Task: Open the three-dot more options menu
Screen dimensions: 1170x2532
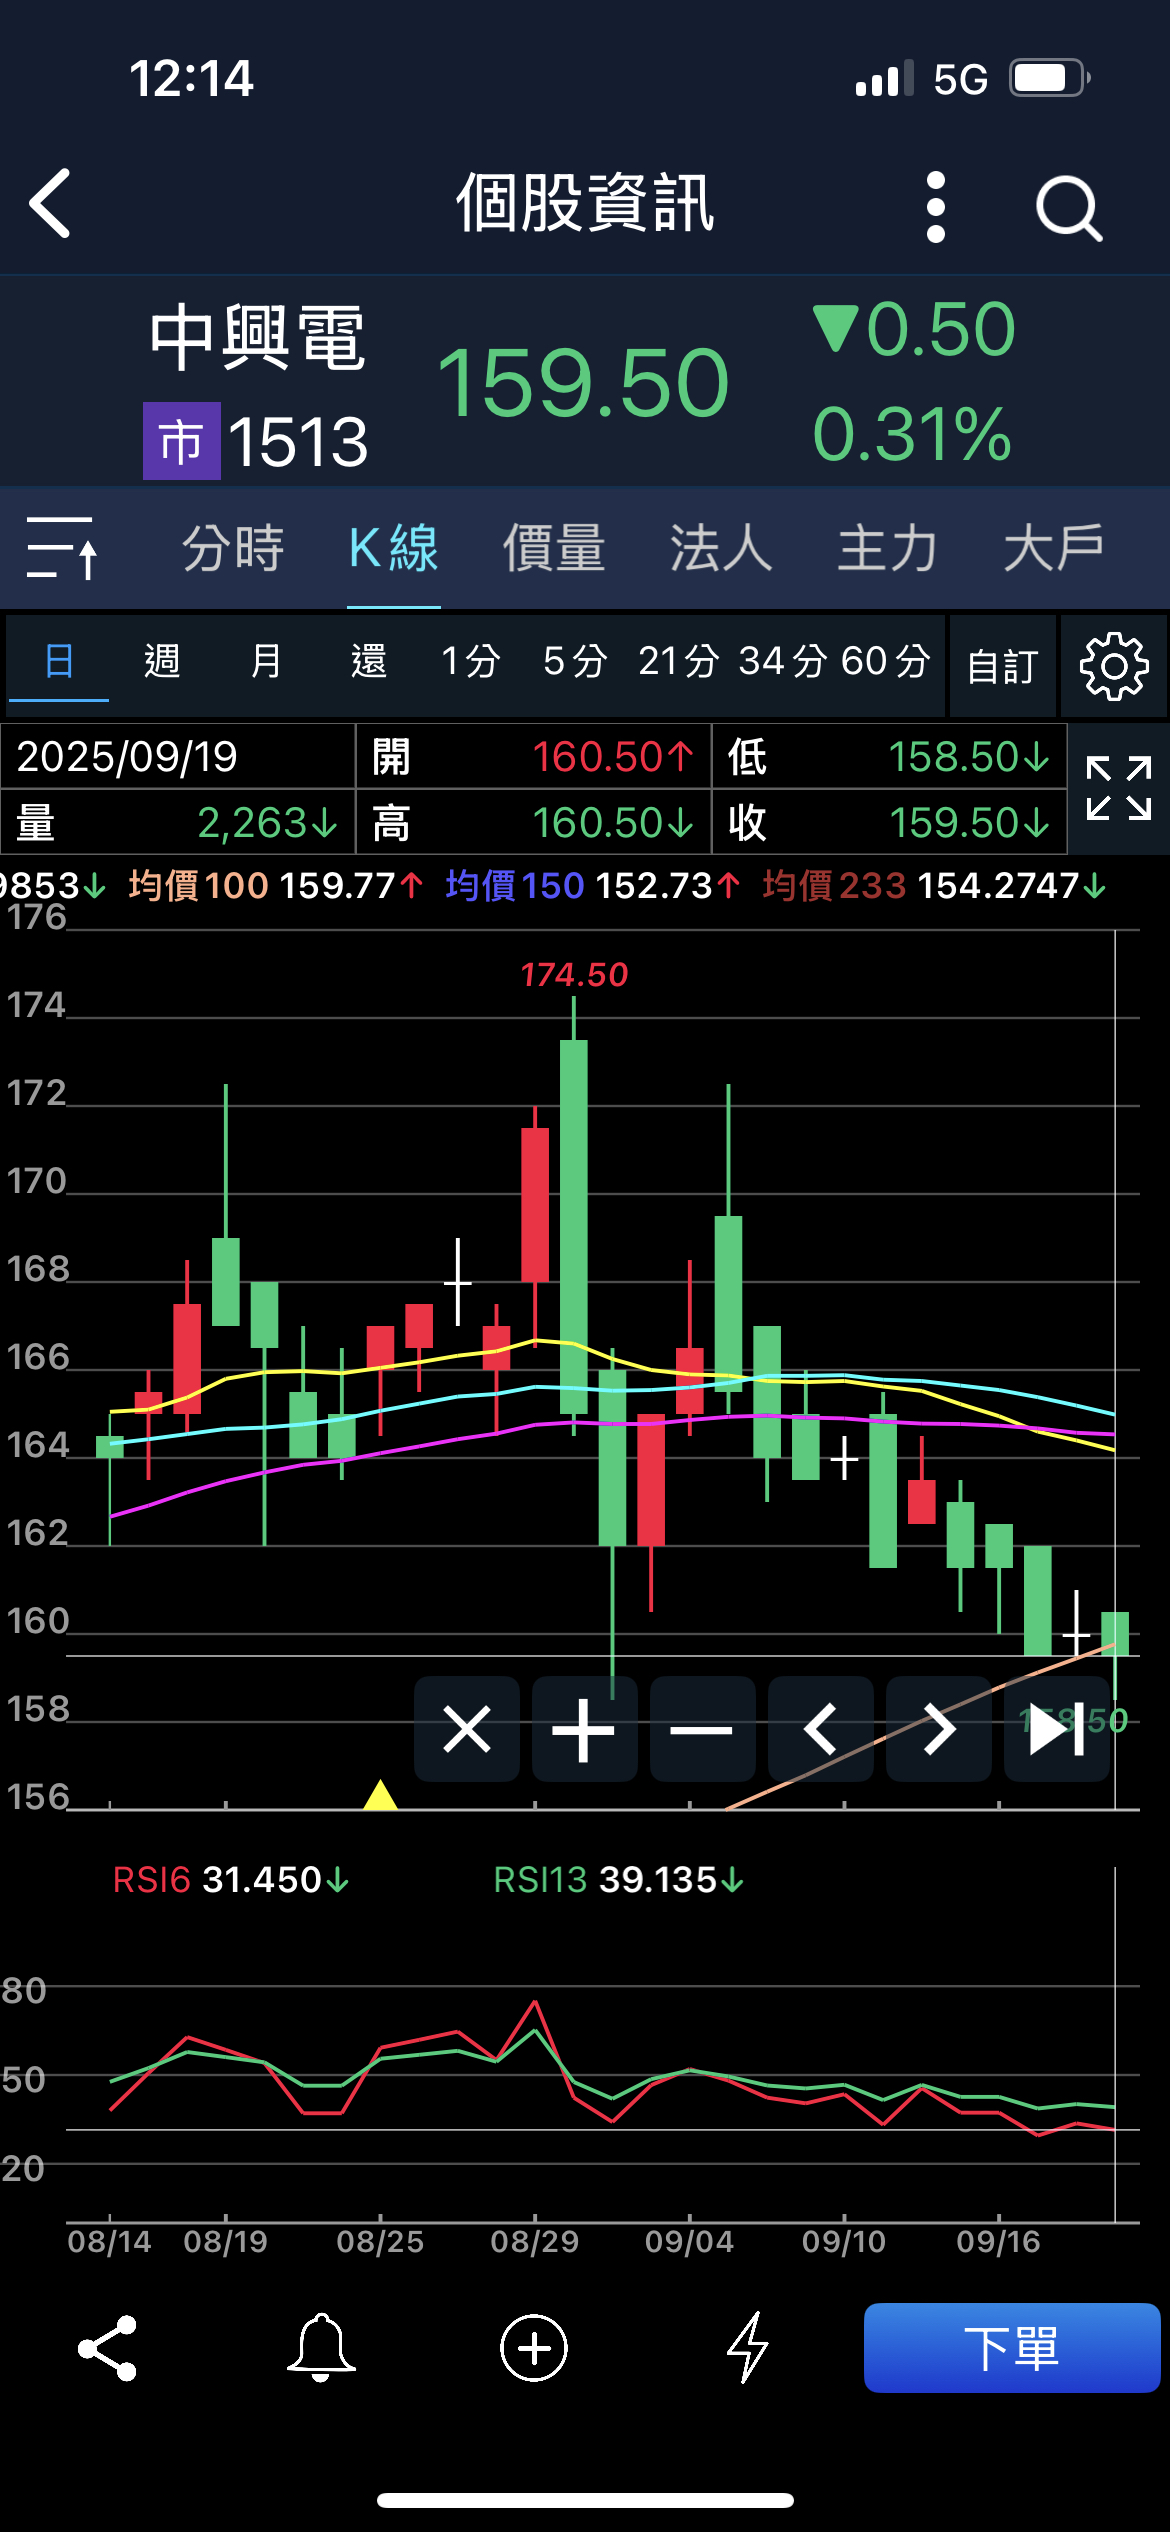Action: pos(935,207)
